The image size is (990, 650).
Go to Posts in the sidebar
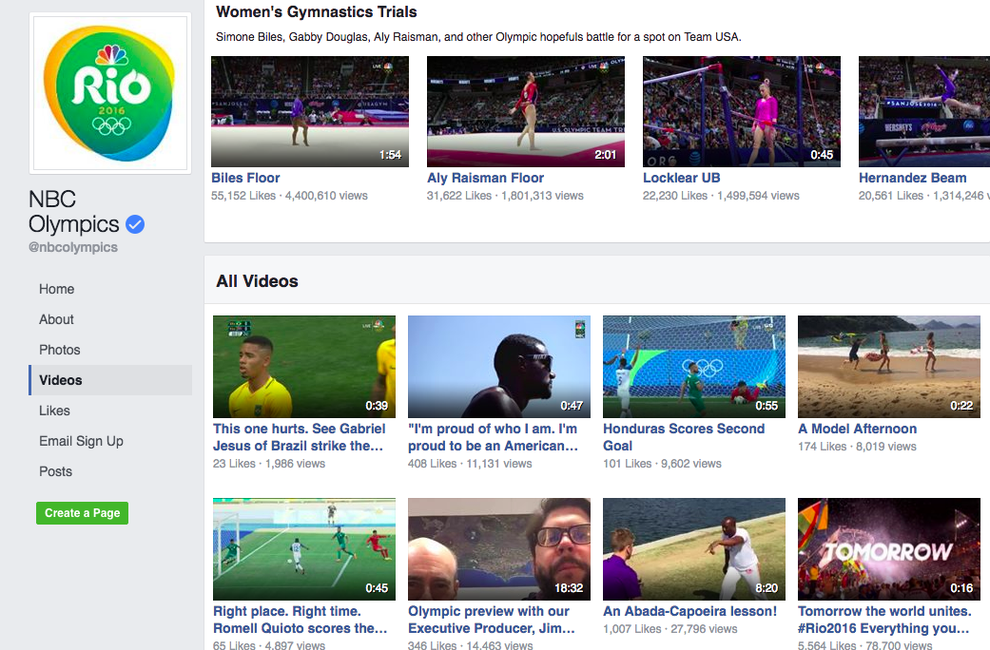tap(56, 471)
